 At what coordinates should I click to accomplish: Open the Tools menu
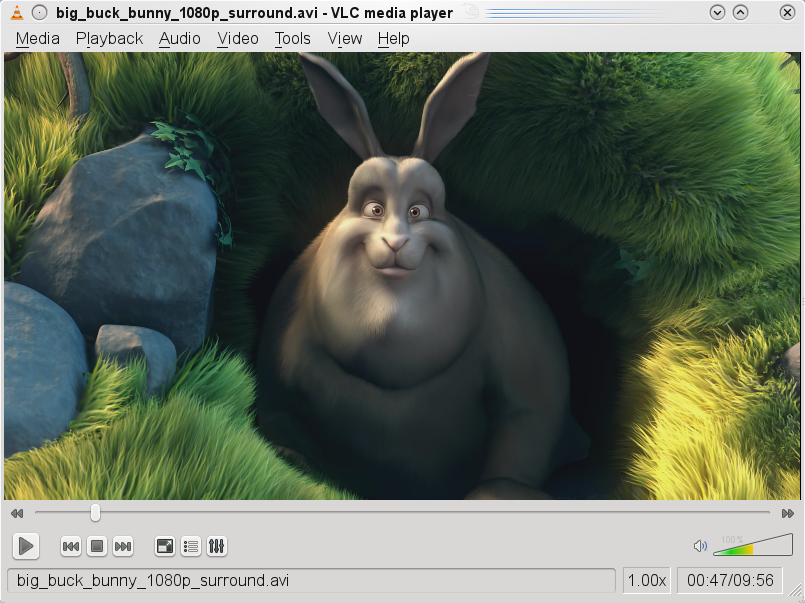pyautogui.click(x=292, y=38)
